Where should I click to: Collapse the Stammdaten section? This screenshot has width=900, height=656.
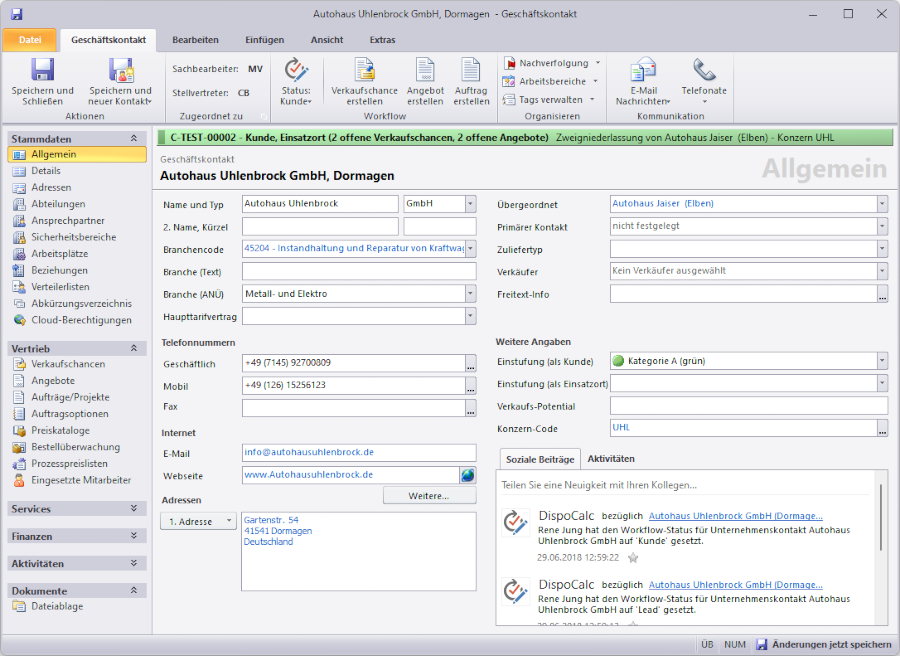click(x=134, y=138)
